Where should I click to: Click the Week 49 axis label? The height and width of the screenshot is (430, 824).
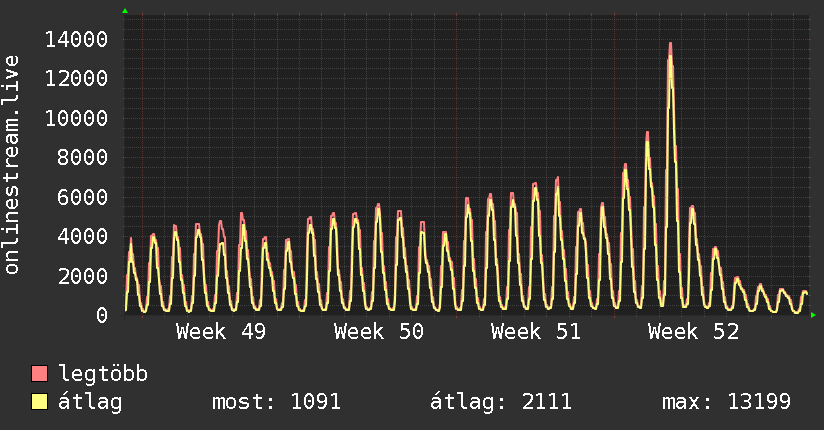[x=221, y=332]
